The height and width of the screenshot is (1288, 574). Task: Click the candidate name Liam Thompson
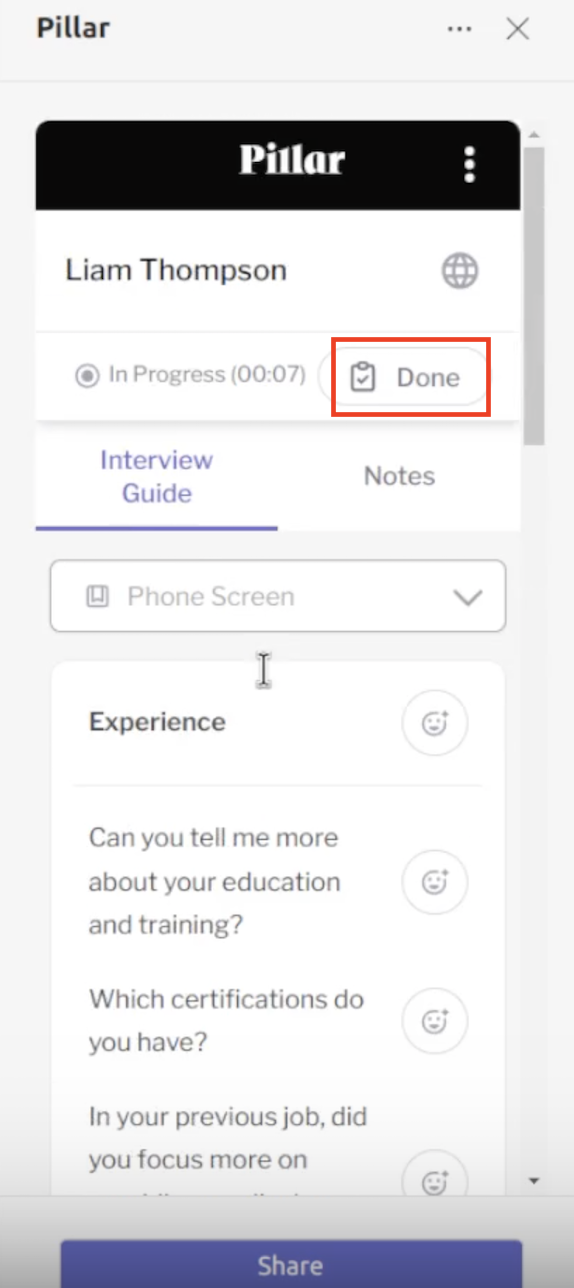(176, 270)
